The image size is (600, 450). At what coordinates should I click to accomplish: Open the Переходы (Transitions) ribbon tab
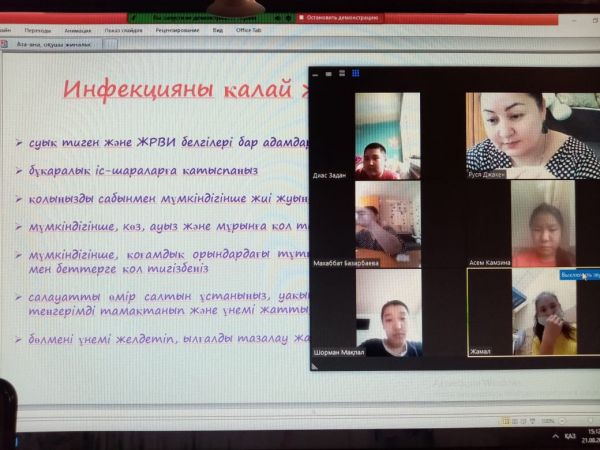38,30
